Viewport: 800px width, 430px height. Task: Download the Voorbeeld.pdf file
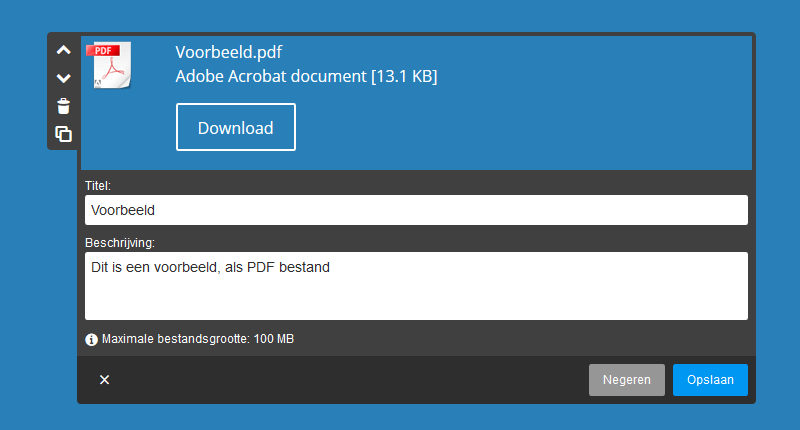(236, 127)
